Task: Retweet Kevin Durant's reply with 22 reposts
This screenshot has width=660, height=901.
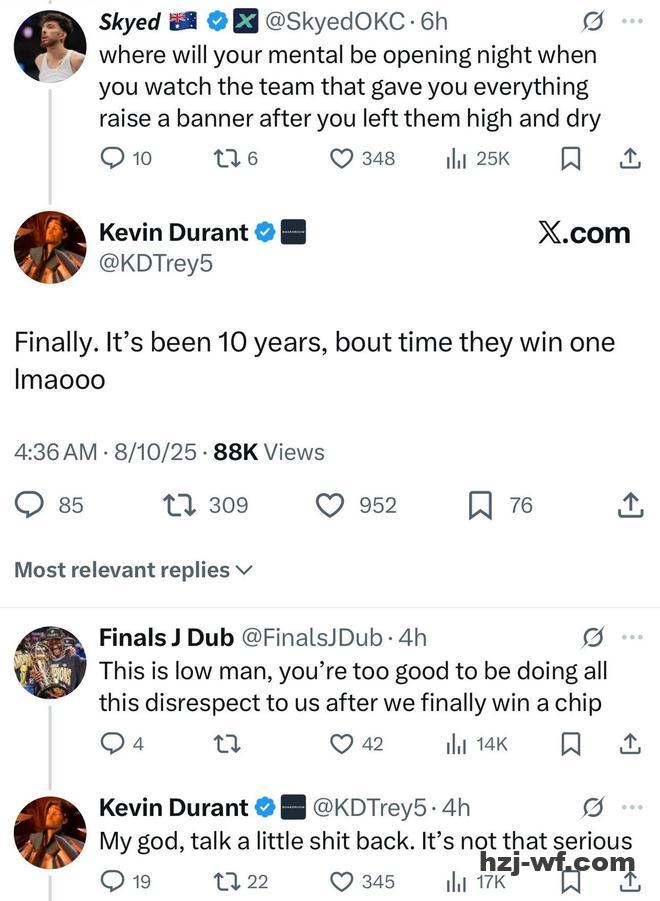Action: coord(228,881)
